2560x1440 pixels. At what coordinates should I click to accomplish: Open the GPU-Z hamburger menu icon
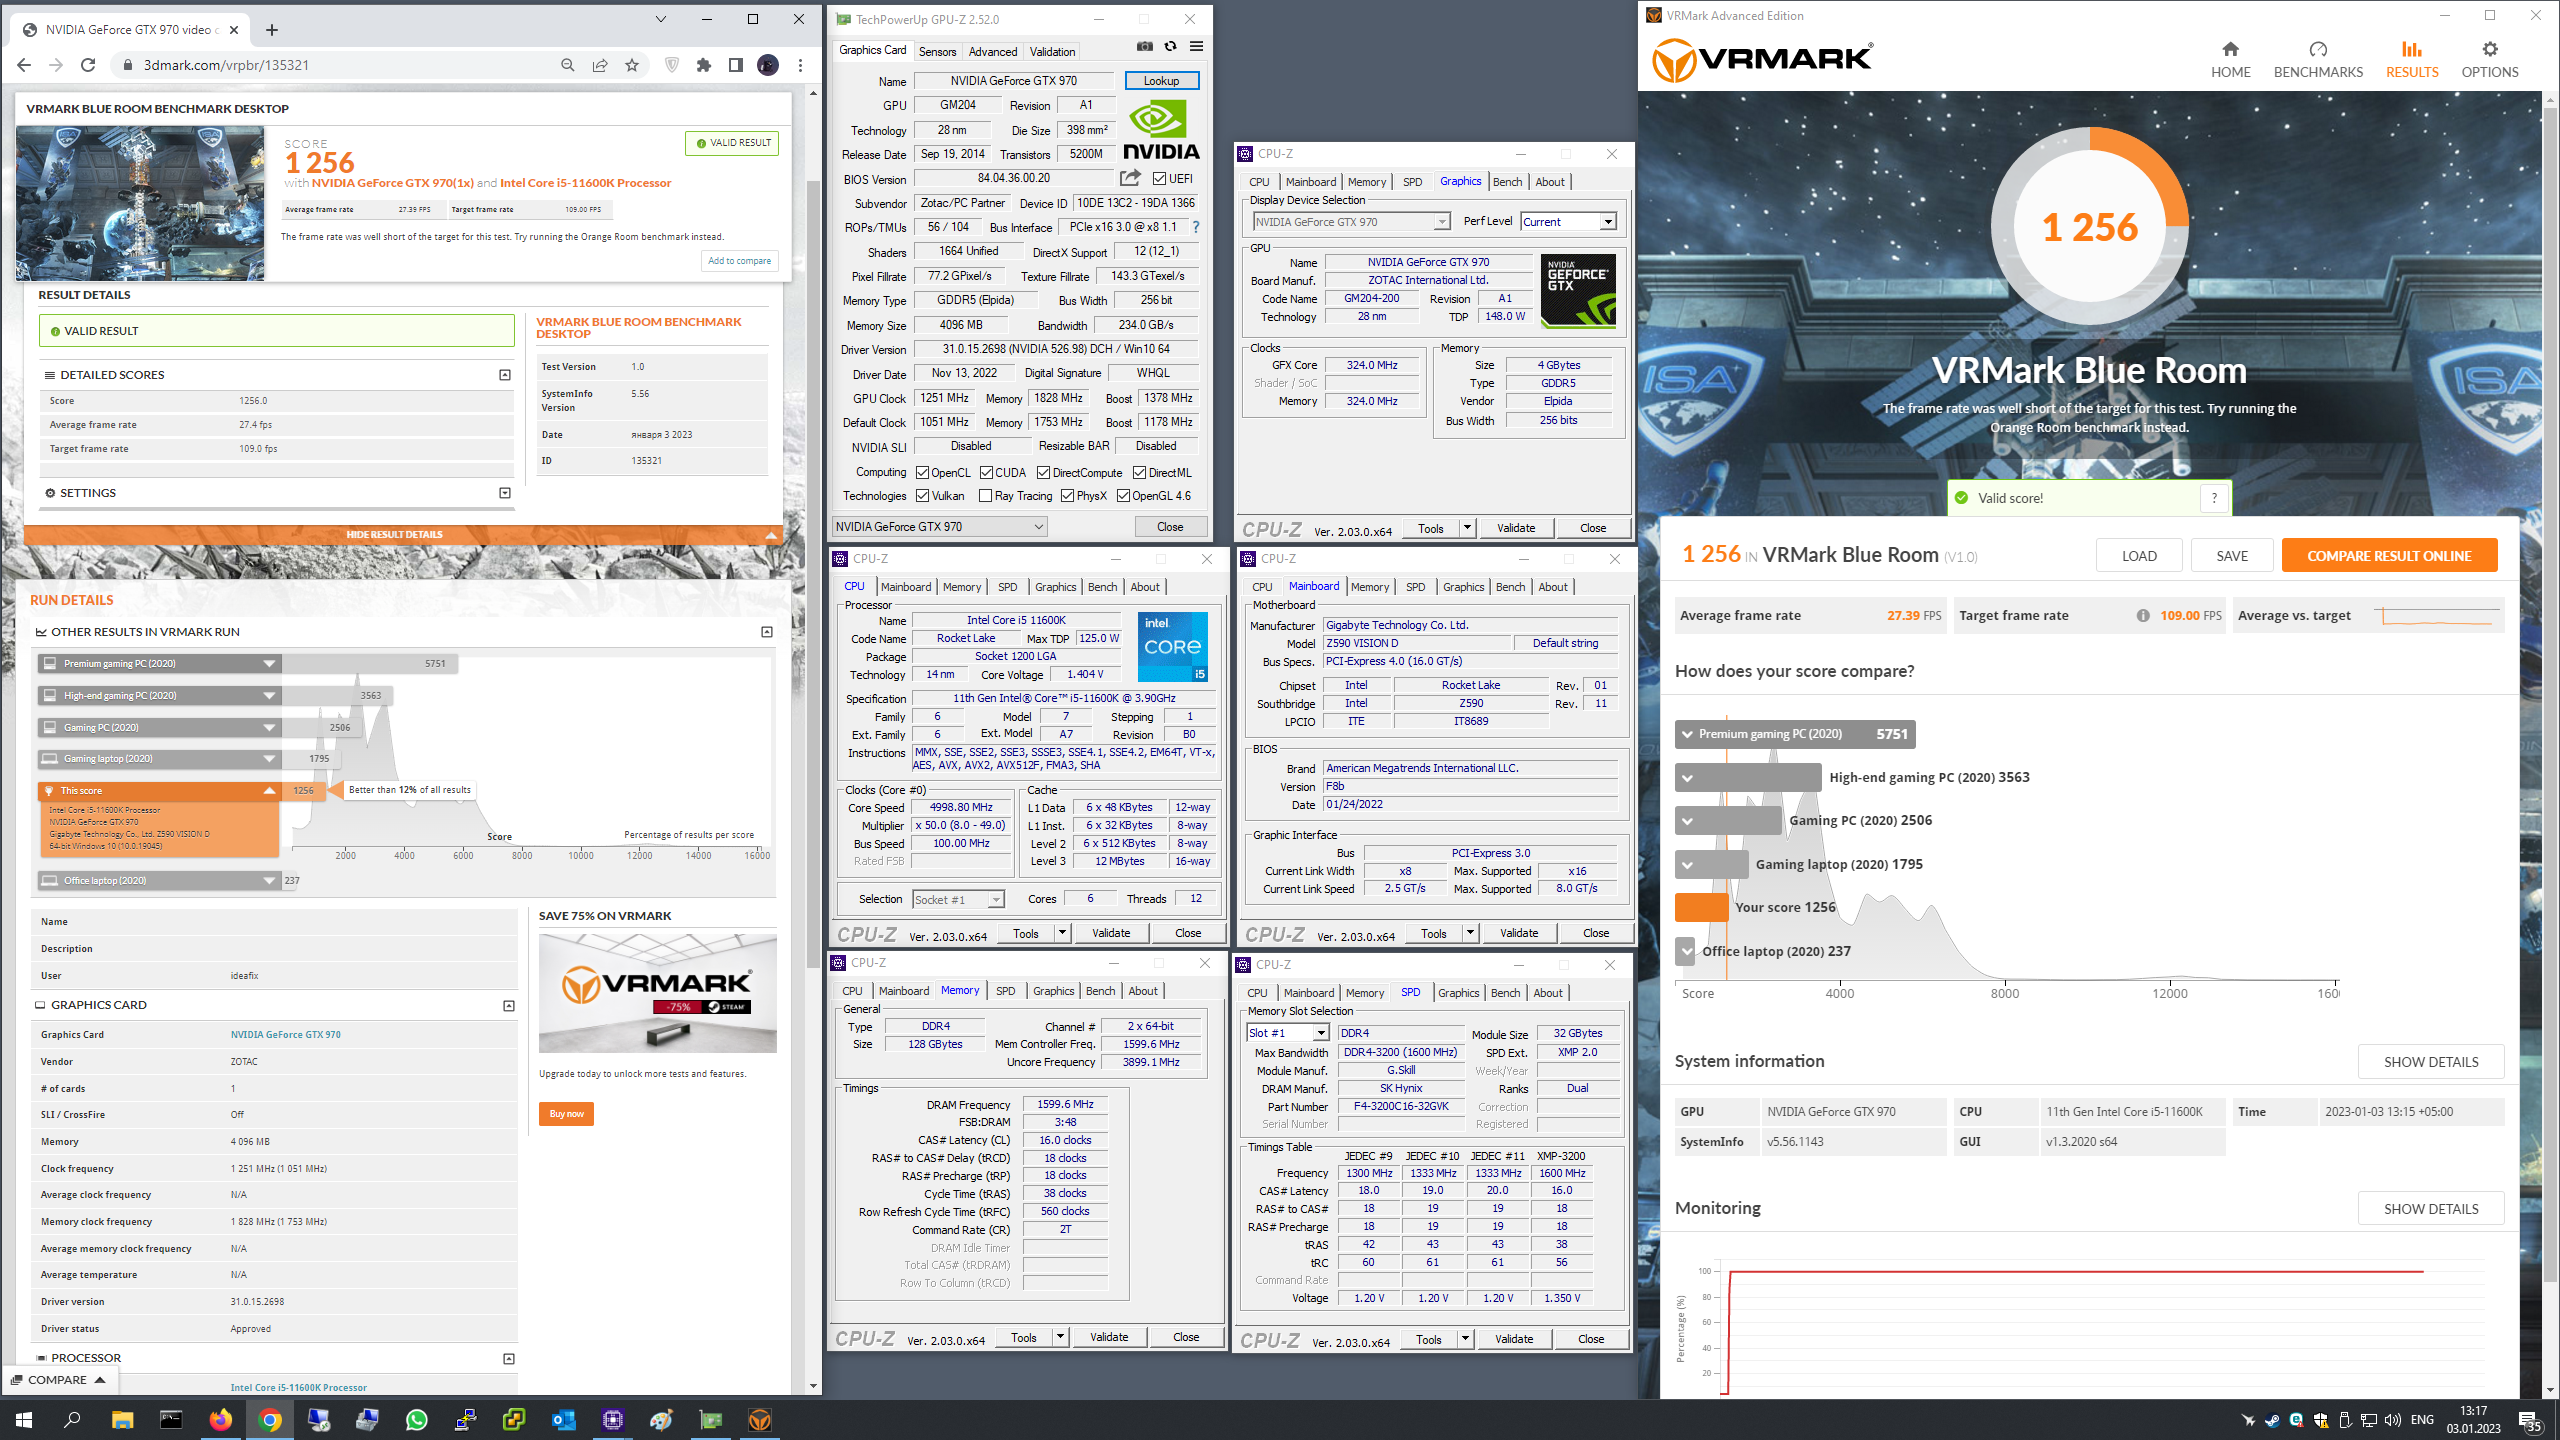(x=1196, y=47)
